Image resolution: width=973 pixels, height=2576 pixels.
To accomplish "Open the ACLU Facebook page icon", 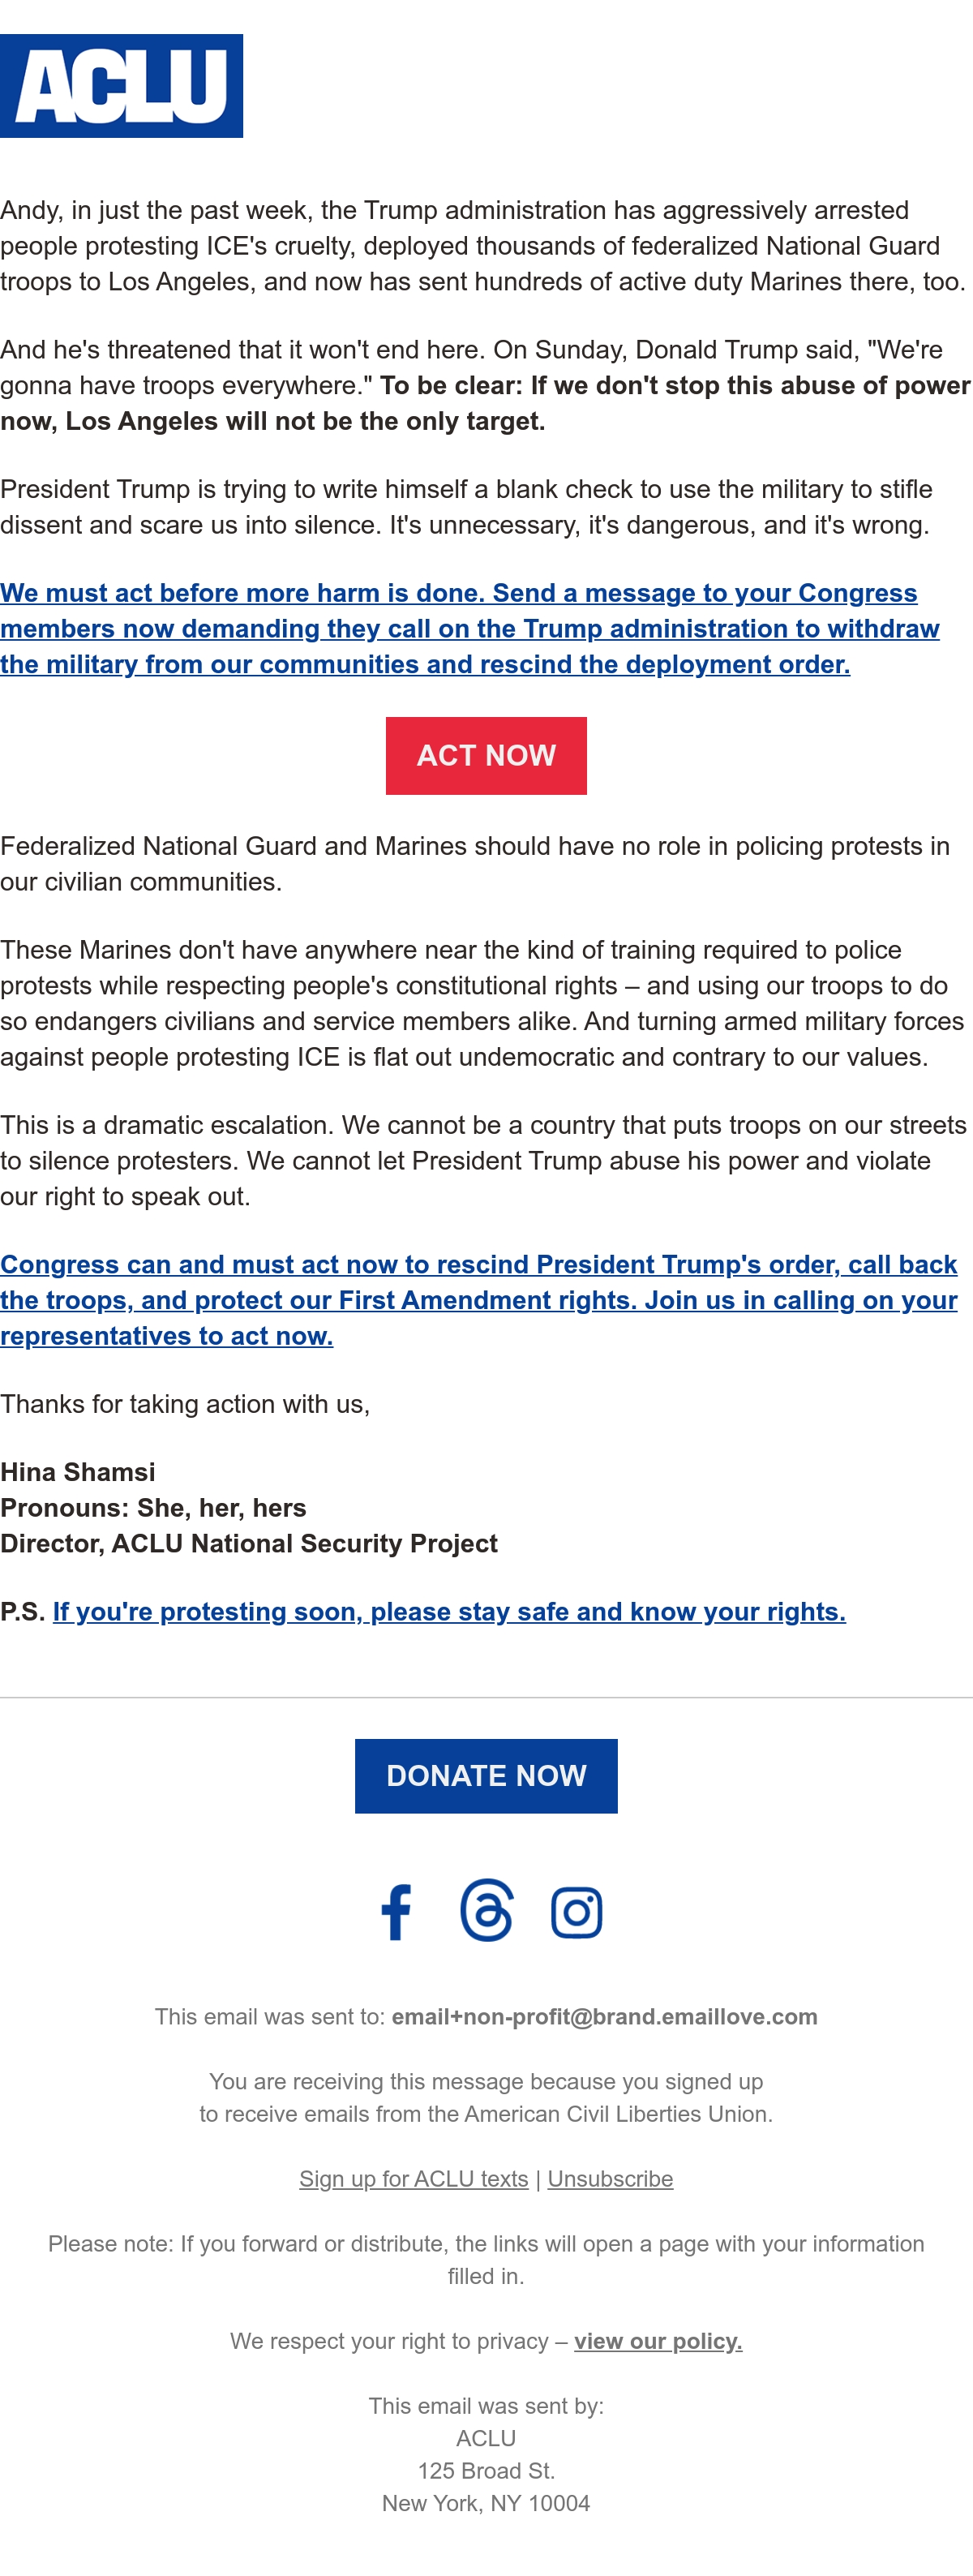I will pos(396,1912).
